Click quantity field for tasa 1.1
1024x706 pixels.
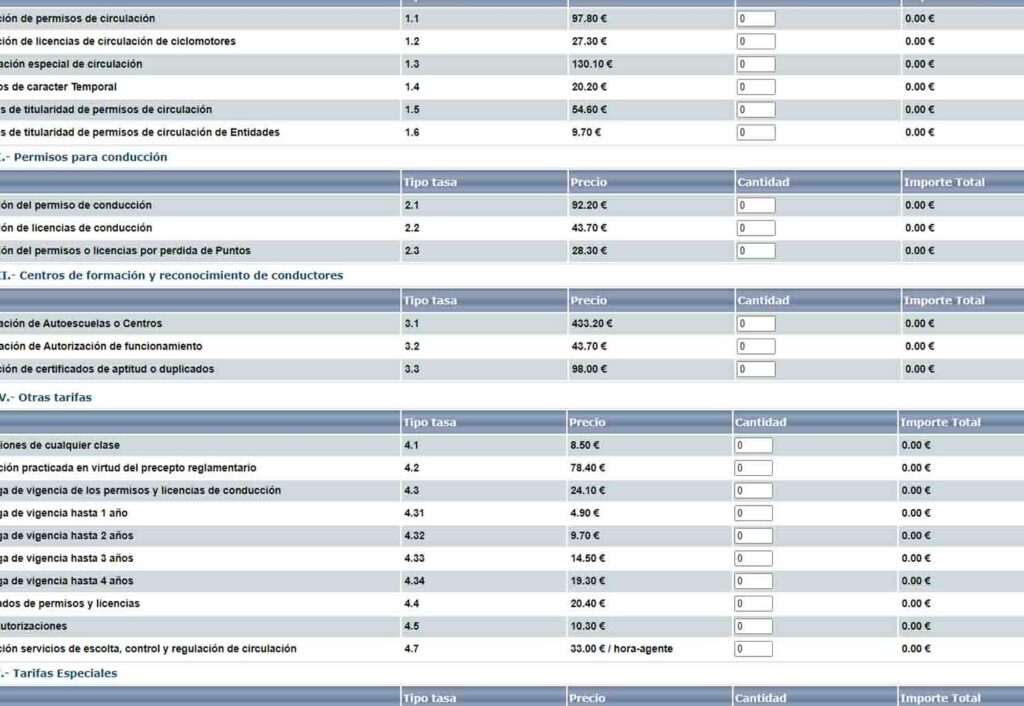[x=756, y=19]
